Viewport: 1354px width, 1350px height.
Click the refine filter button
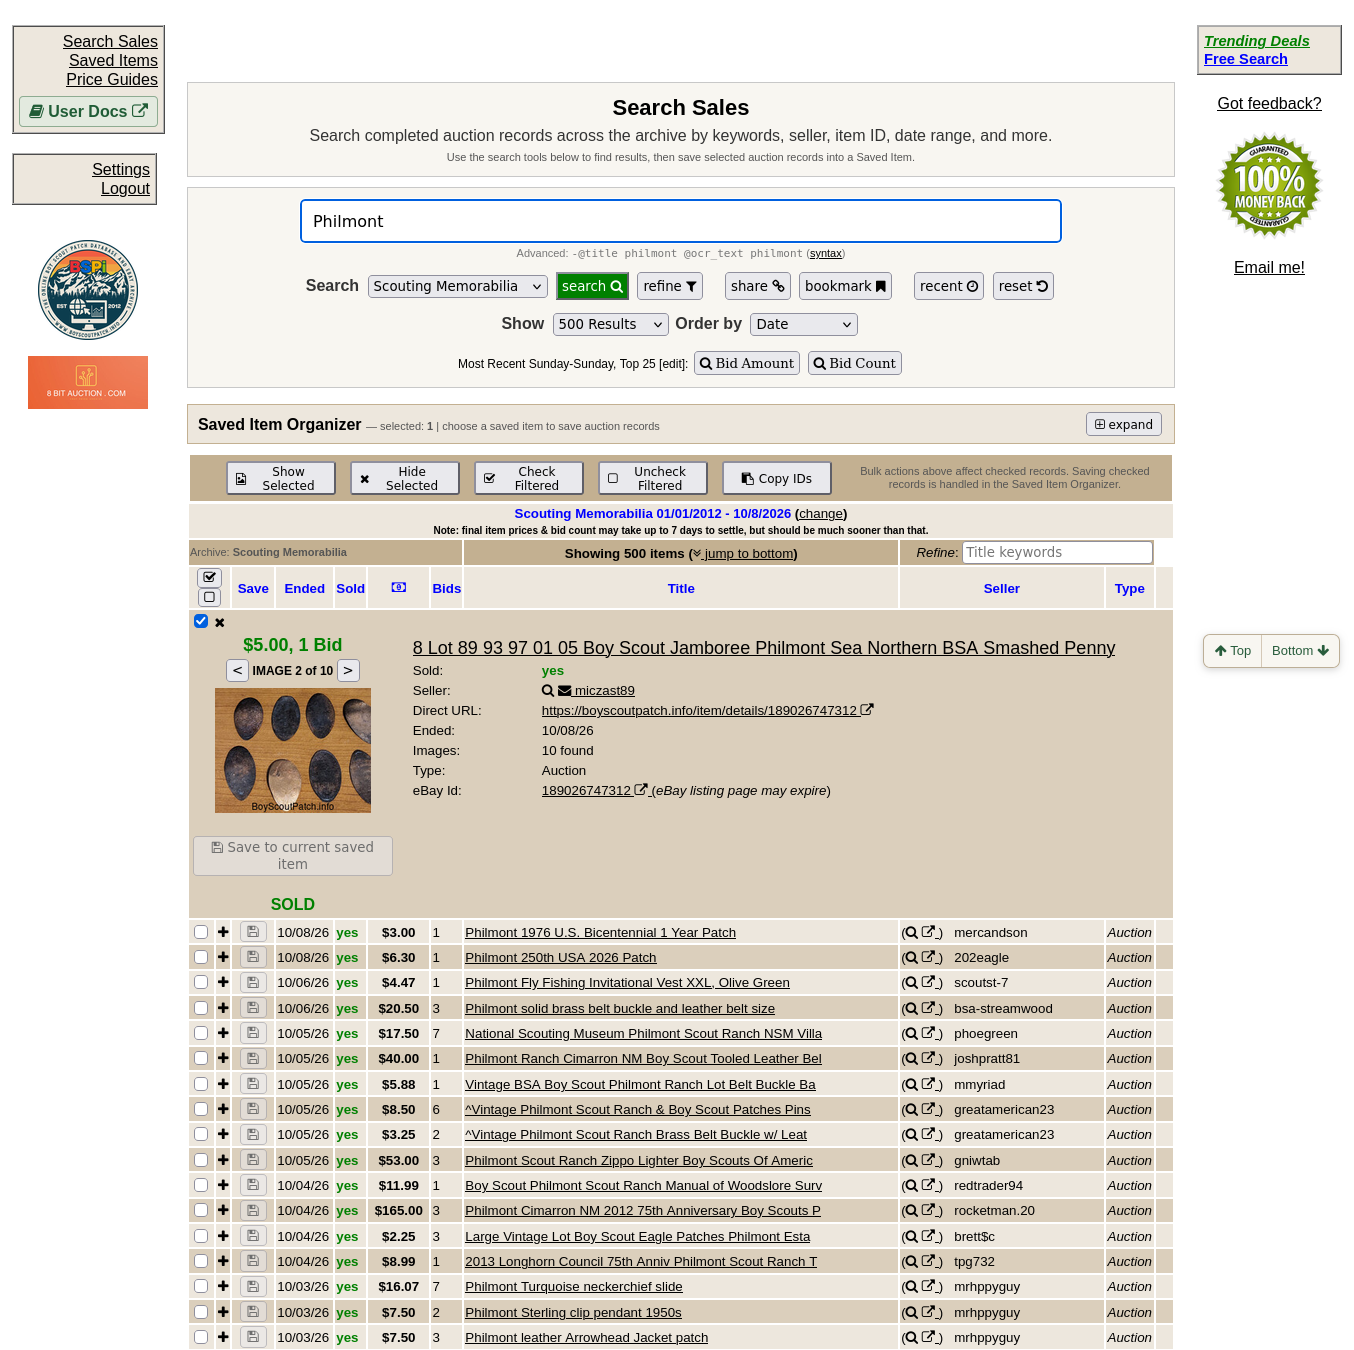tap(670, 286)
